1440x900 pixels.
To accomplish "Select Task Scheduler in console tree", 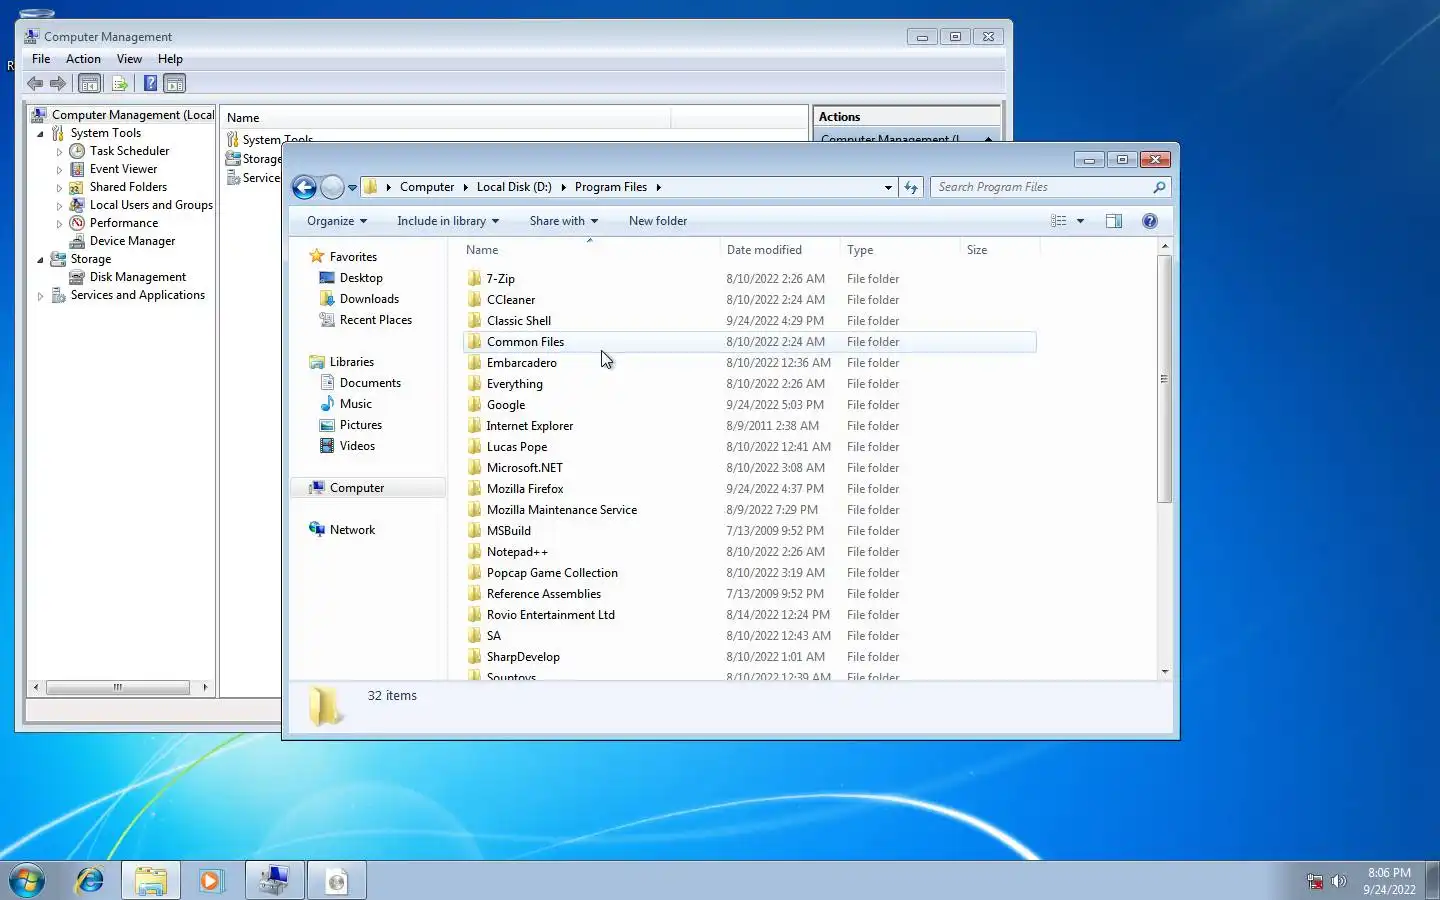I will point(129,151).
